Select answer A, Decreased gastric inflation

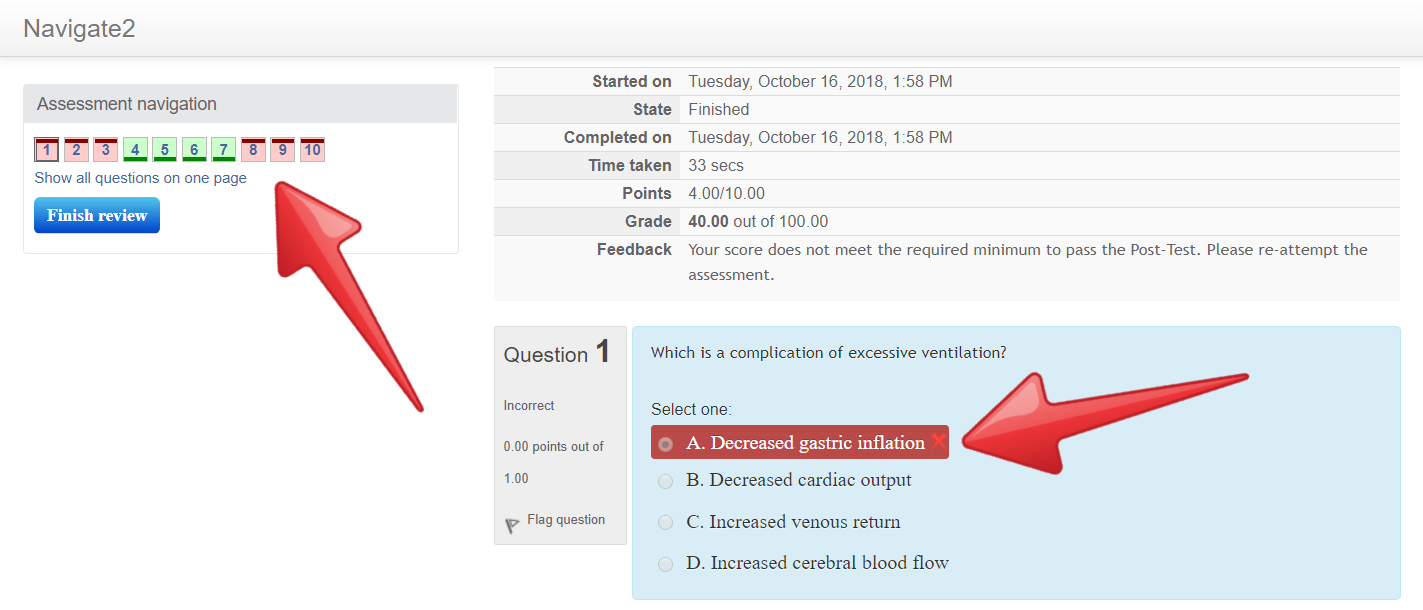pyautogui.click(x=665, y=442)
